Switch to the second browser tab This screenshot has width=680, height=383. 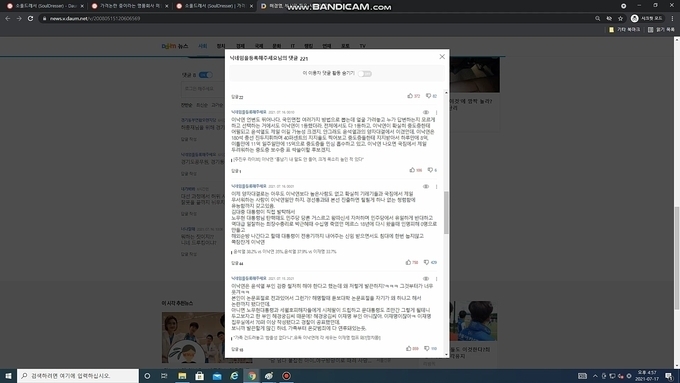pyautogui.click(x=130, y=6)
